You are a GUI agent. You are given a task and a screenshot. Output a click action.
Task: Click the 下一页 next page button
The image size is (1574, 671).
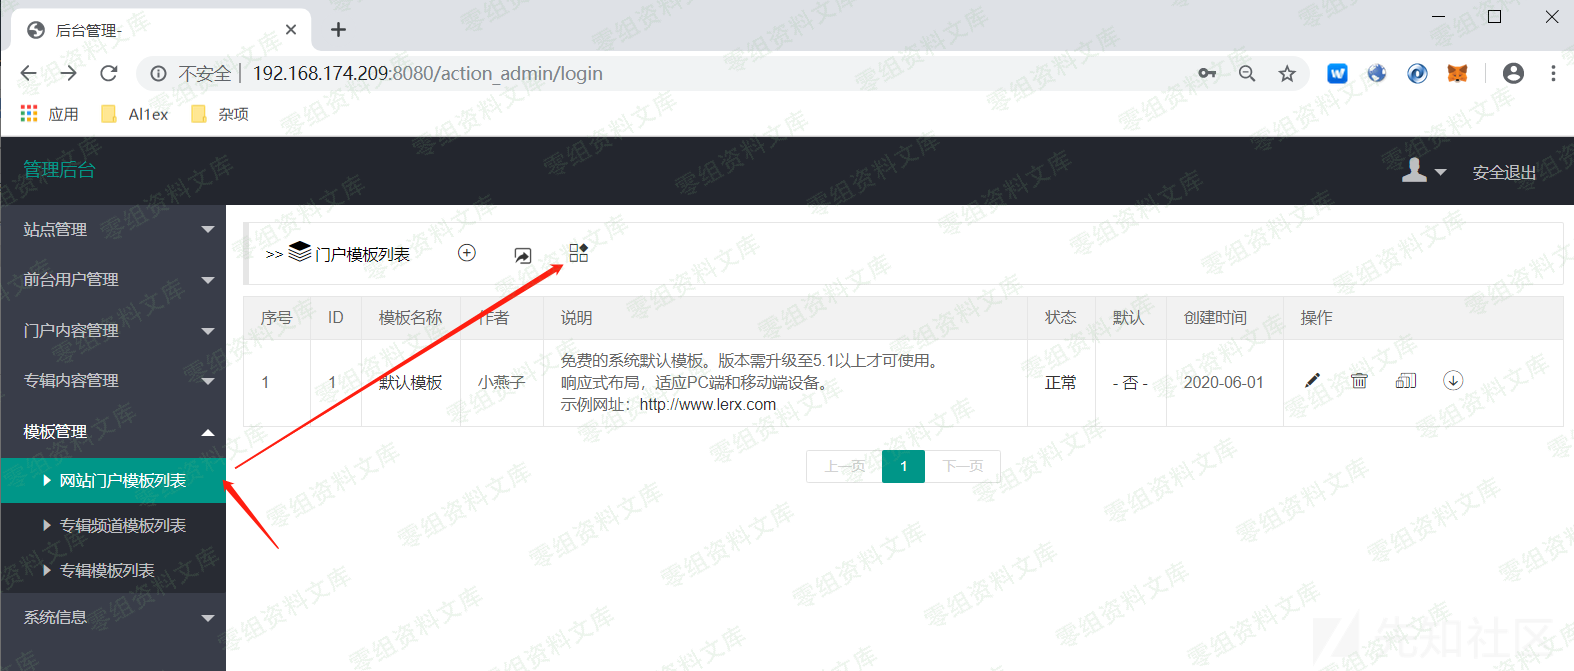[x=963, y=466]
